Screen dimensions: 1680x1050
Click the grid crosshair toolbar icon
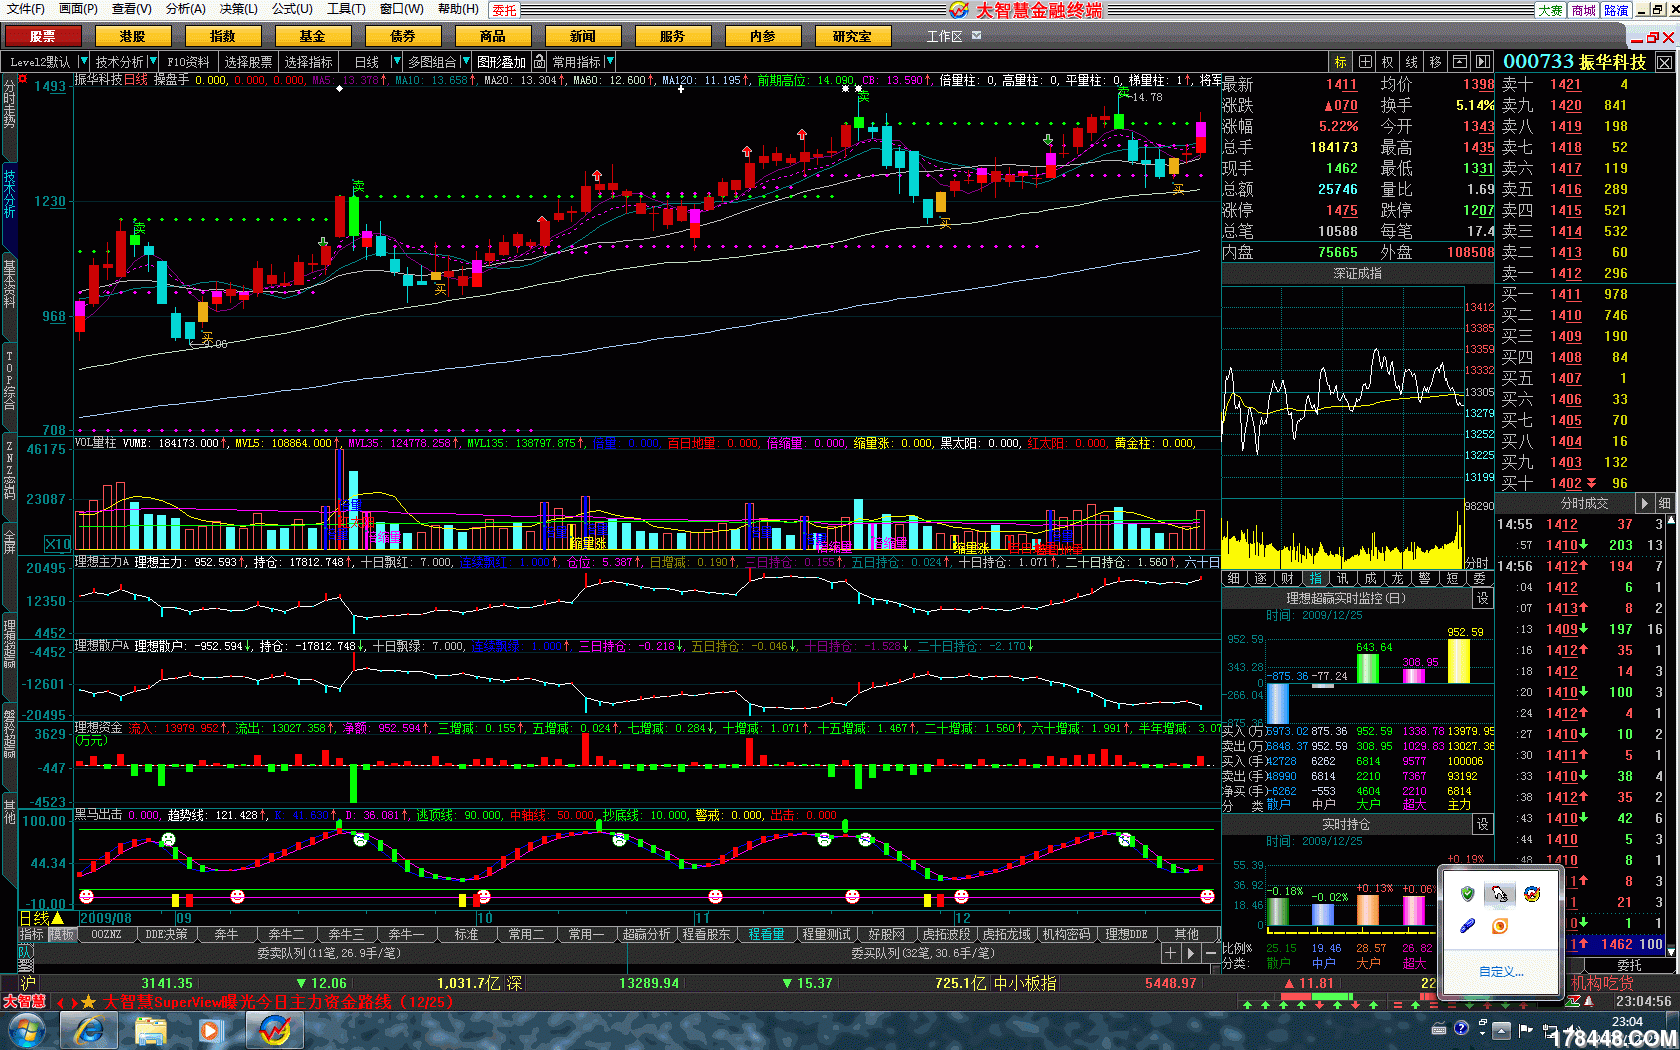1365,62
